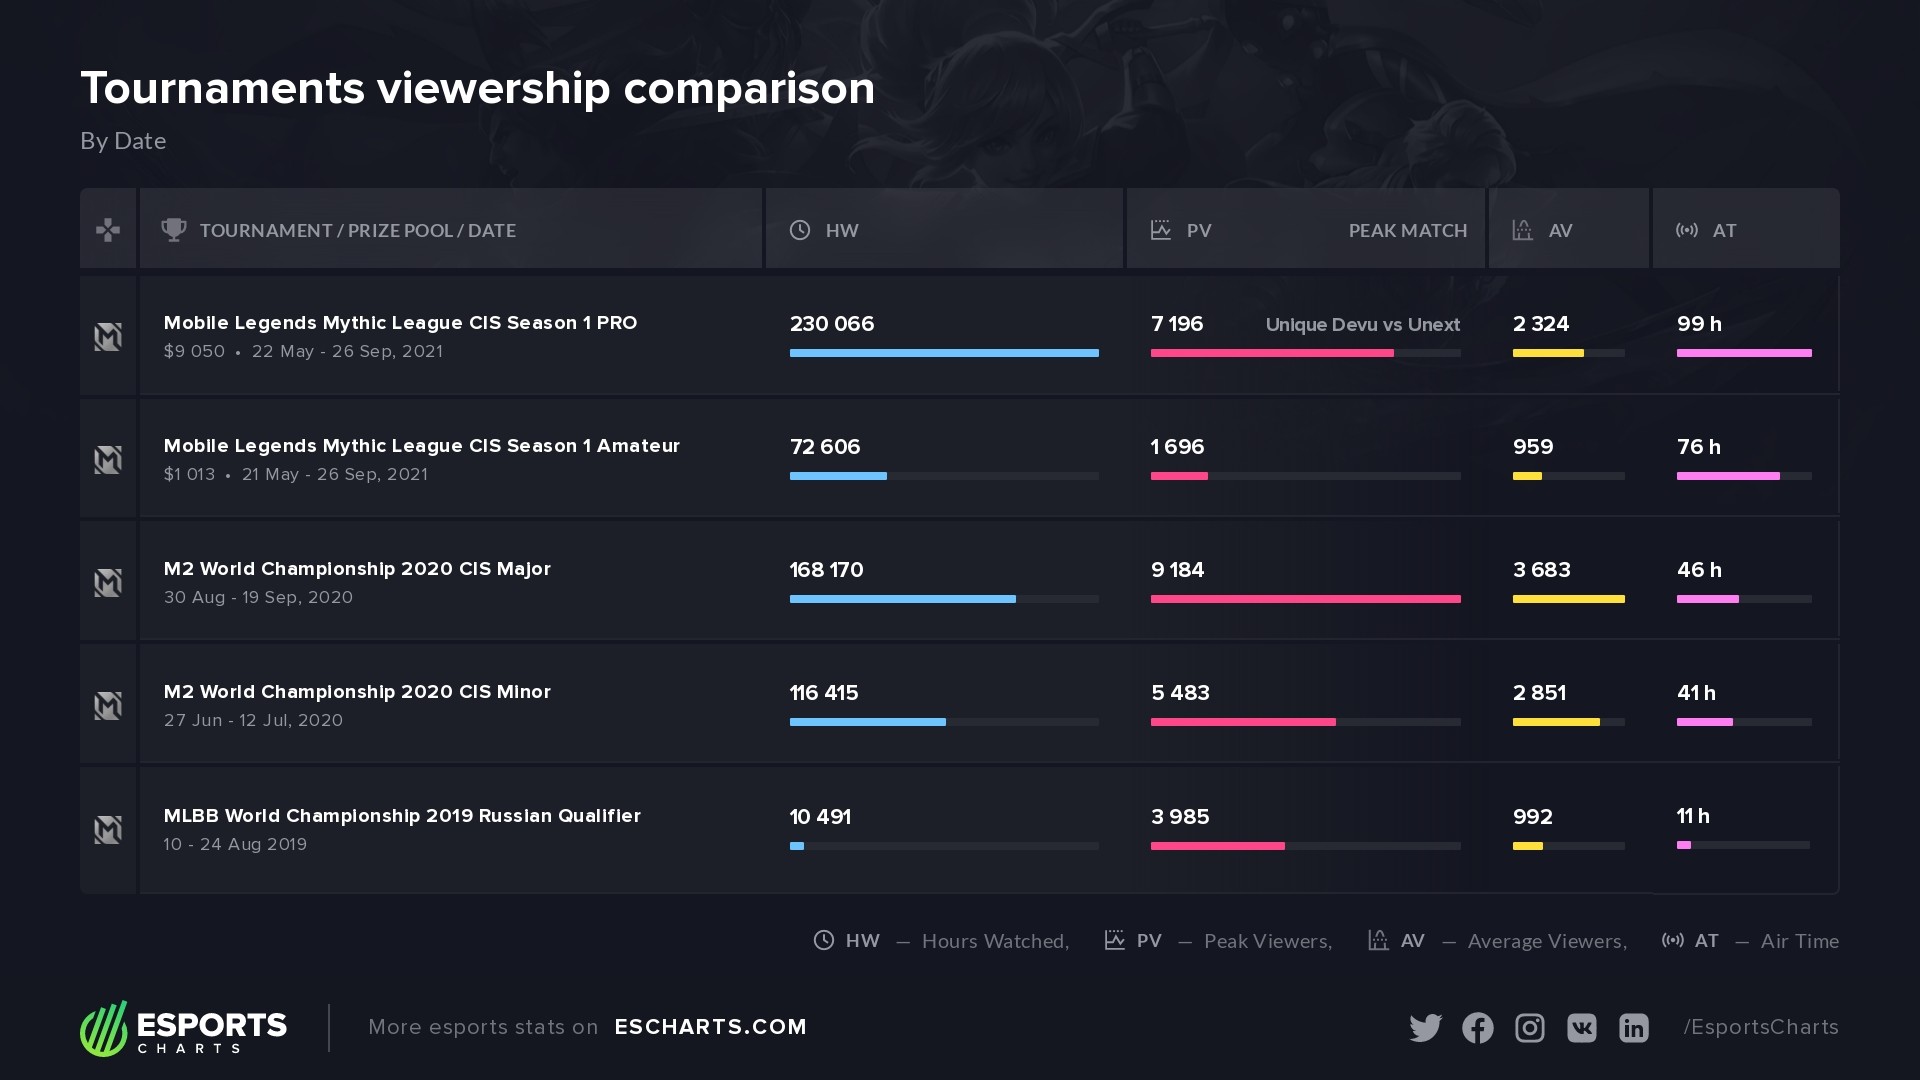
Task: Click the blue 230 066 hours watched bar
Action: point(944,353)
